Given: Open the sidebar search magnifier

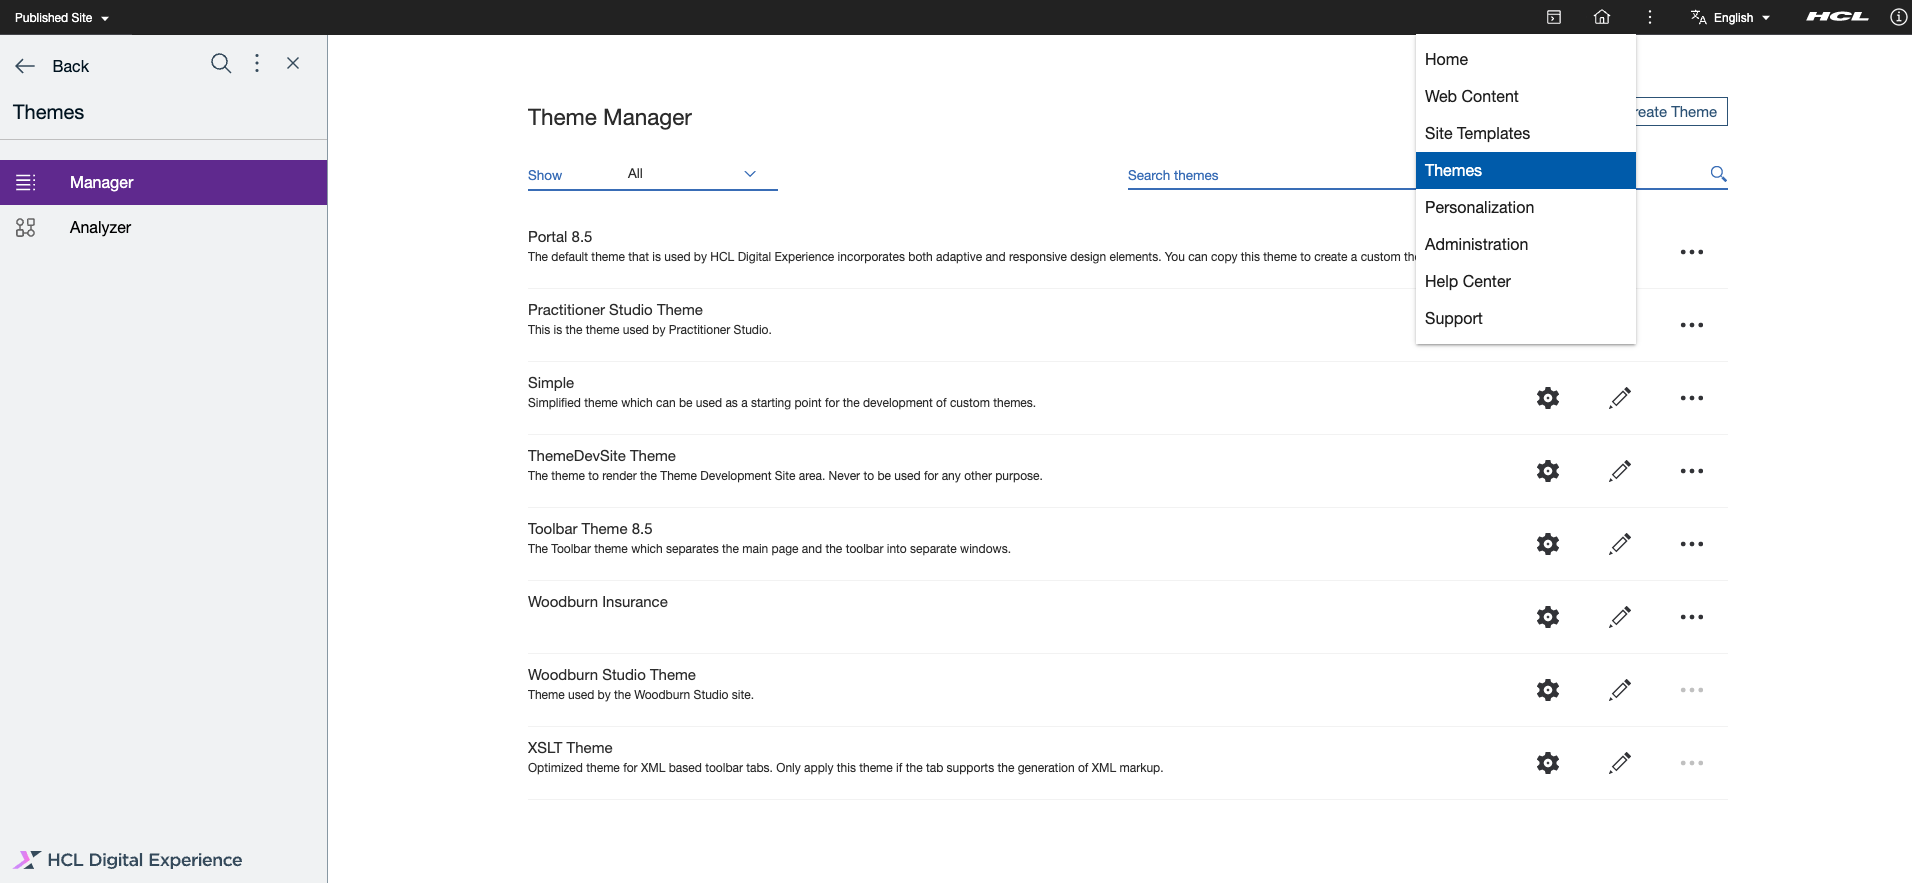Looking at the screenshot, I should (x=221, y=64).
